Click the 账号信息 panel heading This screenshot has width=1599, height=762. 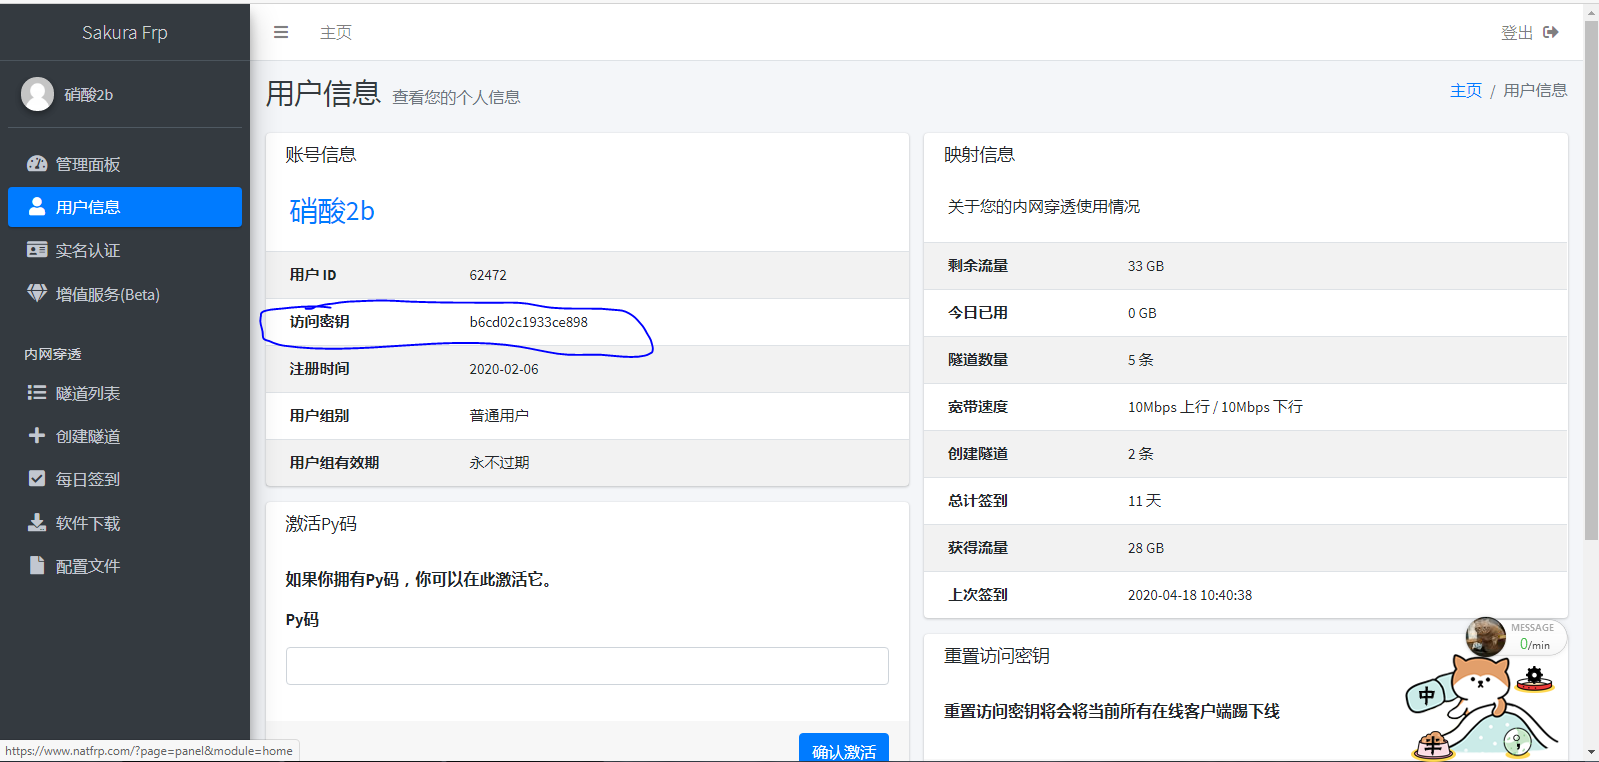[x=321, y=155]
